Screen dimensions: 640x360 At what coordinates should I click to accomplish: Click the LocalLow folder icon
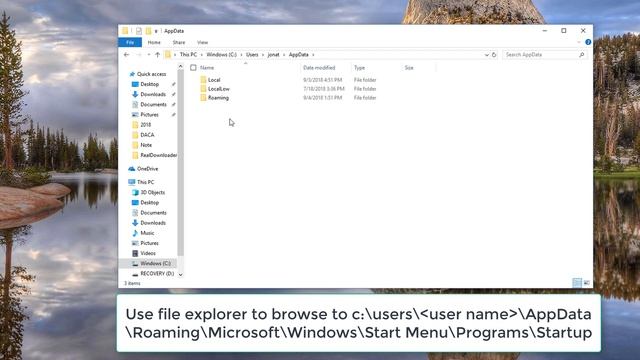tap(203, 89)
